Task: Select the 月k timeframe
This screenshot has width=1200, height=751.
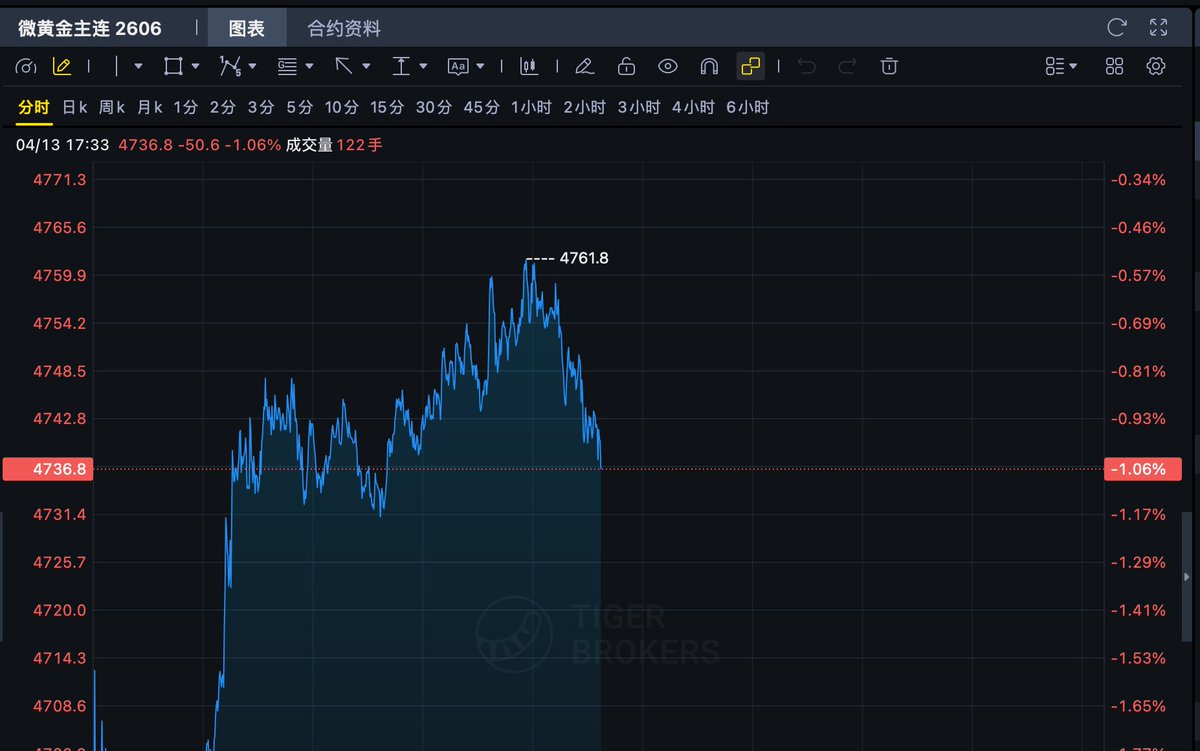Action: click(x=150, y=107)
